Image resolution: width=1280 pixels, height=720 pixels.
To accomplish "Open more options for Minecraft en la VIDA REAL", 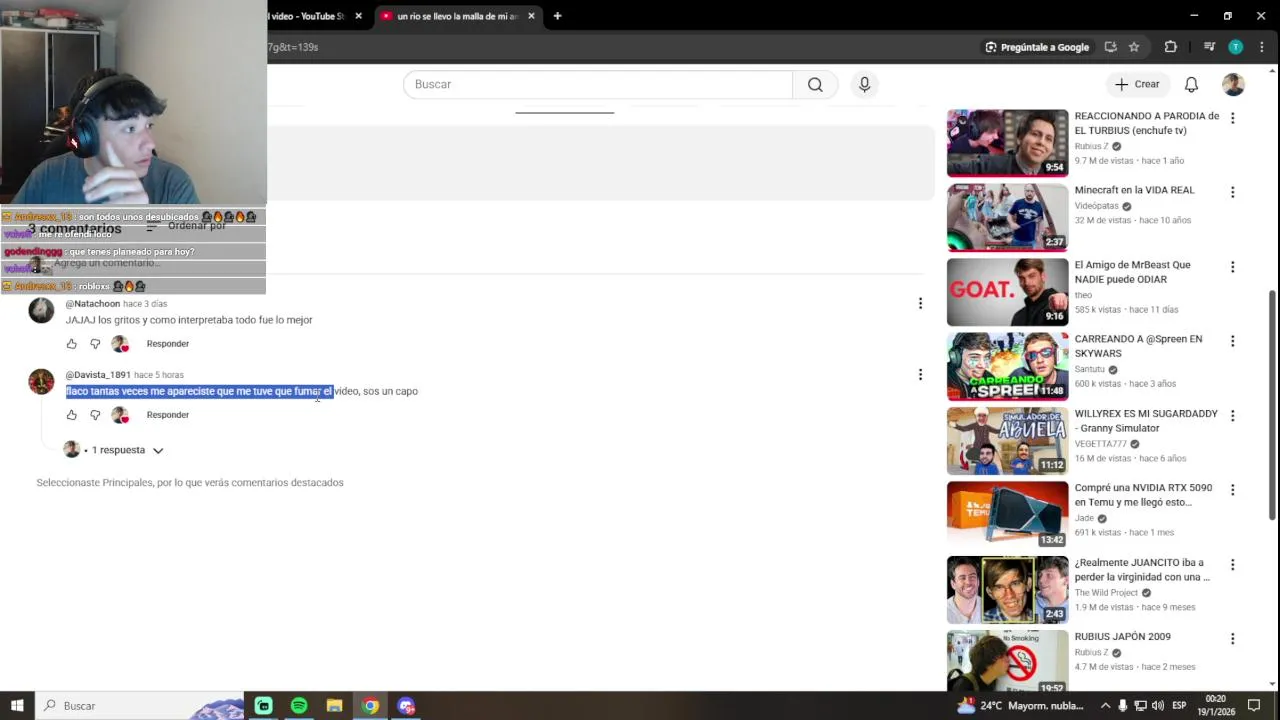I will point(1232,192).
